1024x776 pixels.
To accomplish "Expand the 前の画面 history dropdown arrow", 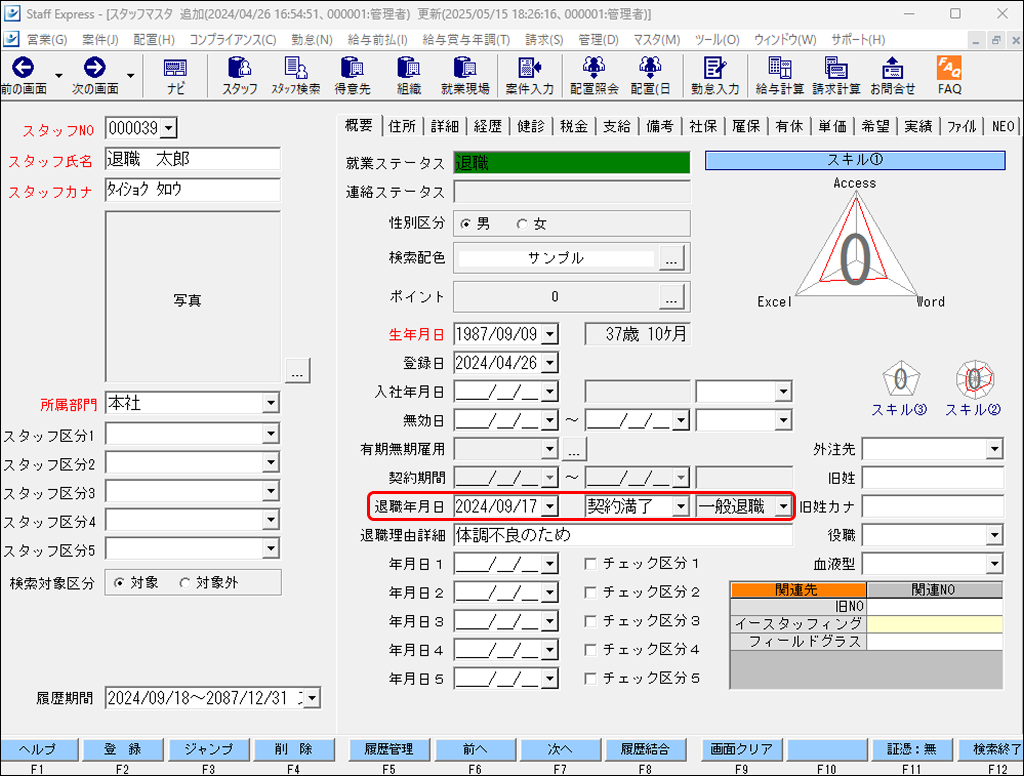I will click(59, 76).
